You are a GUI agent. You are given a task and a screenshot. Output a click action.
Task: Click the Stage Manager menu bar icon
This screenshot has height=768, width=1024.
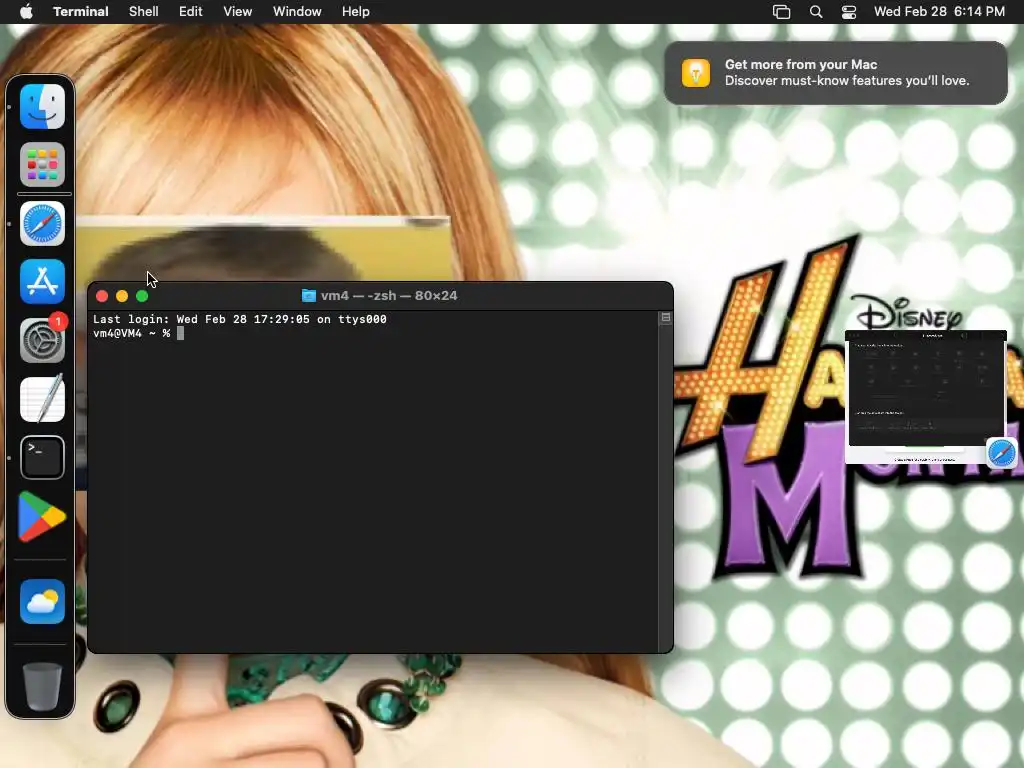pos(782,12)
